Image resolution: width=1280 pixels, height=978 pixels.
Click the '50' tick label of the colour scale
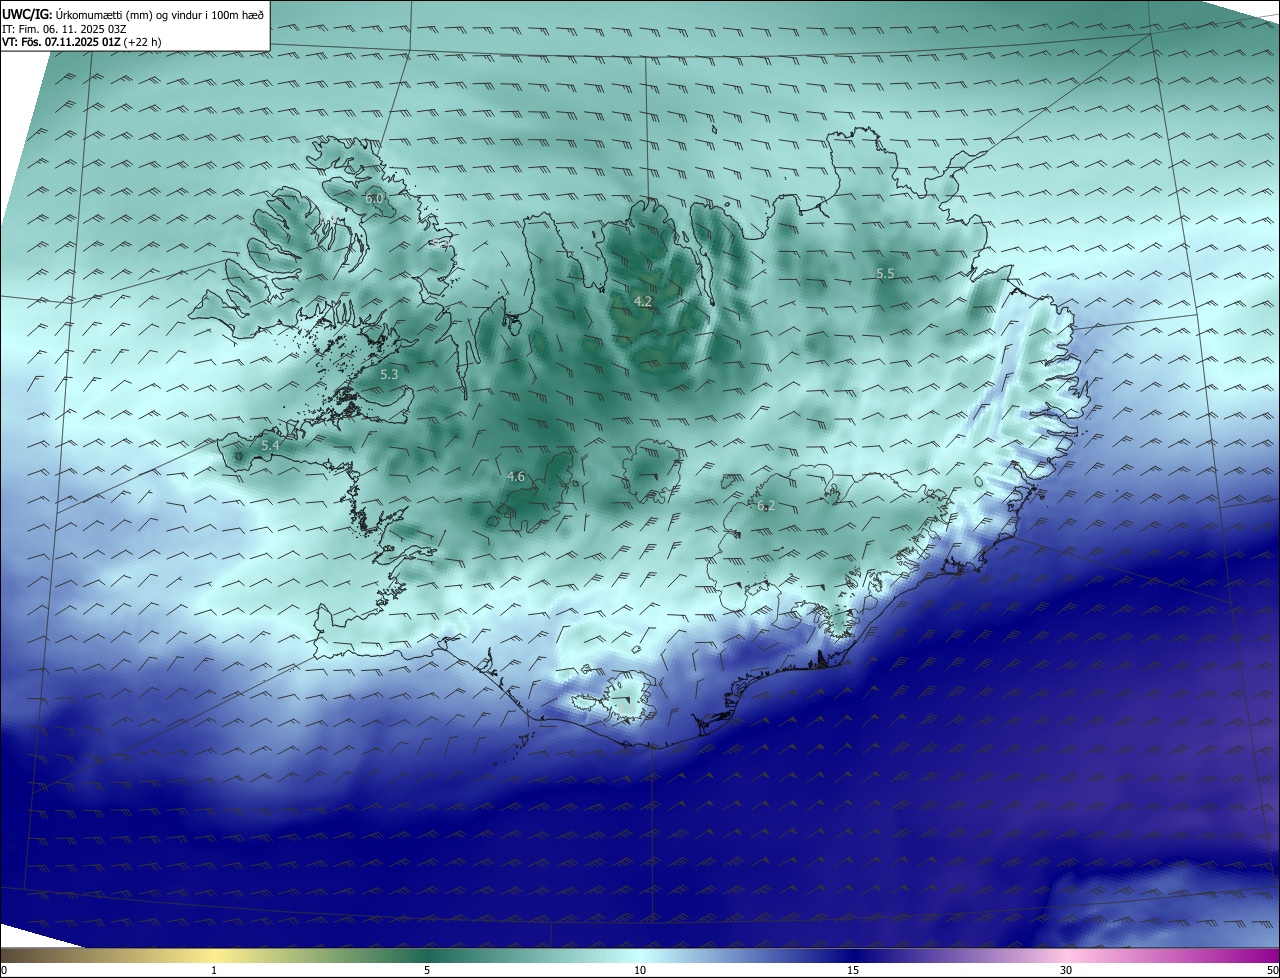[1272, 970]
